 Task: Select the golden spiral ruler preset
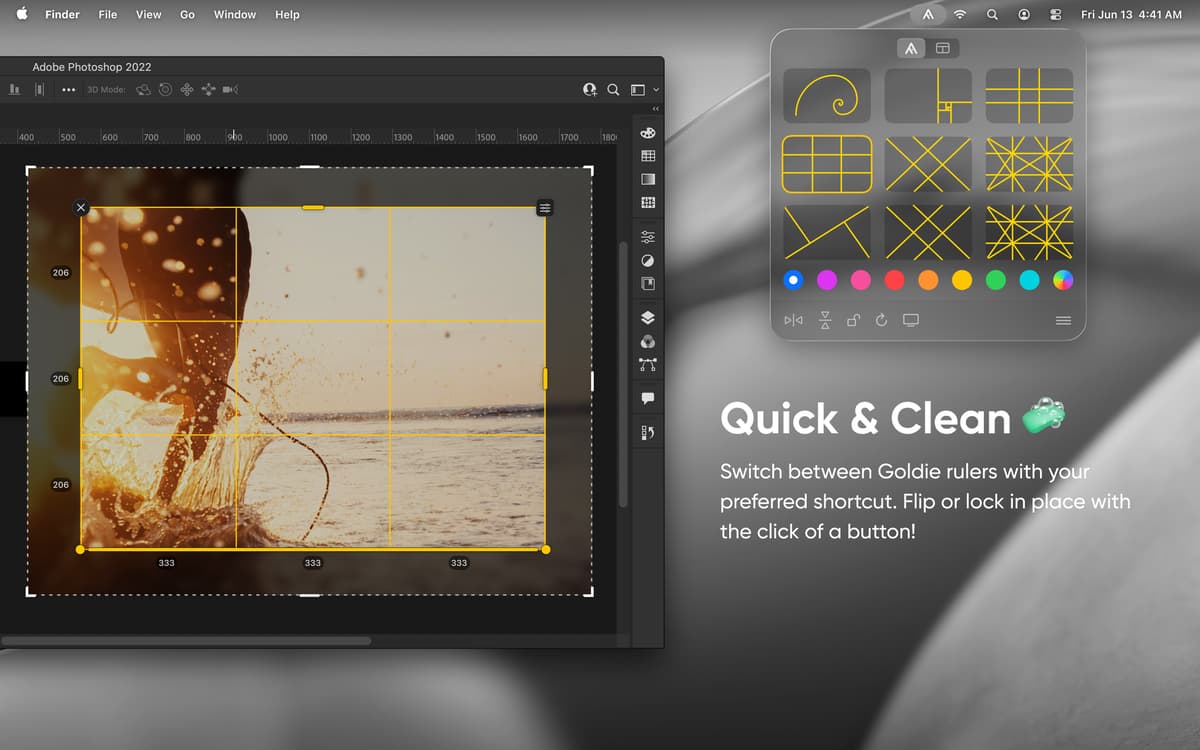point(827,95)
